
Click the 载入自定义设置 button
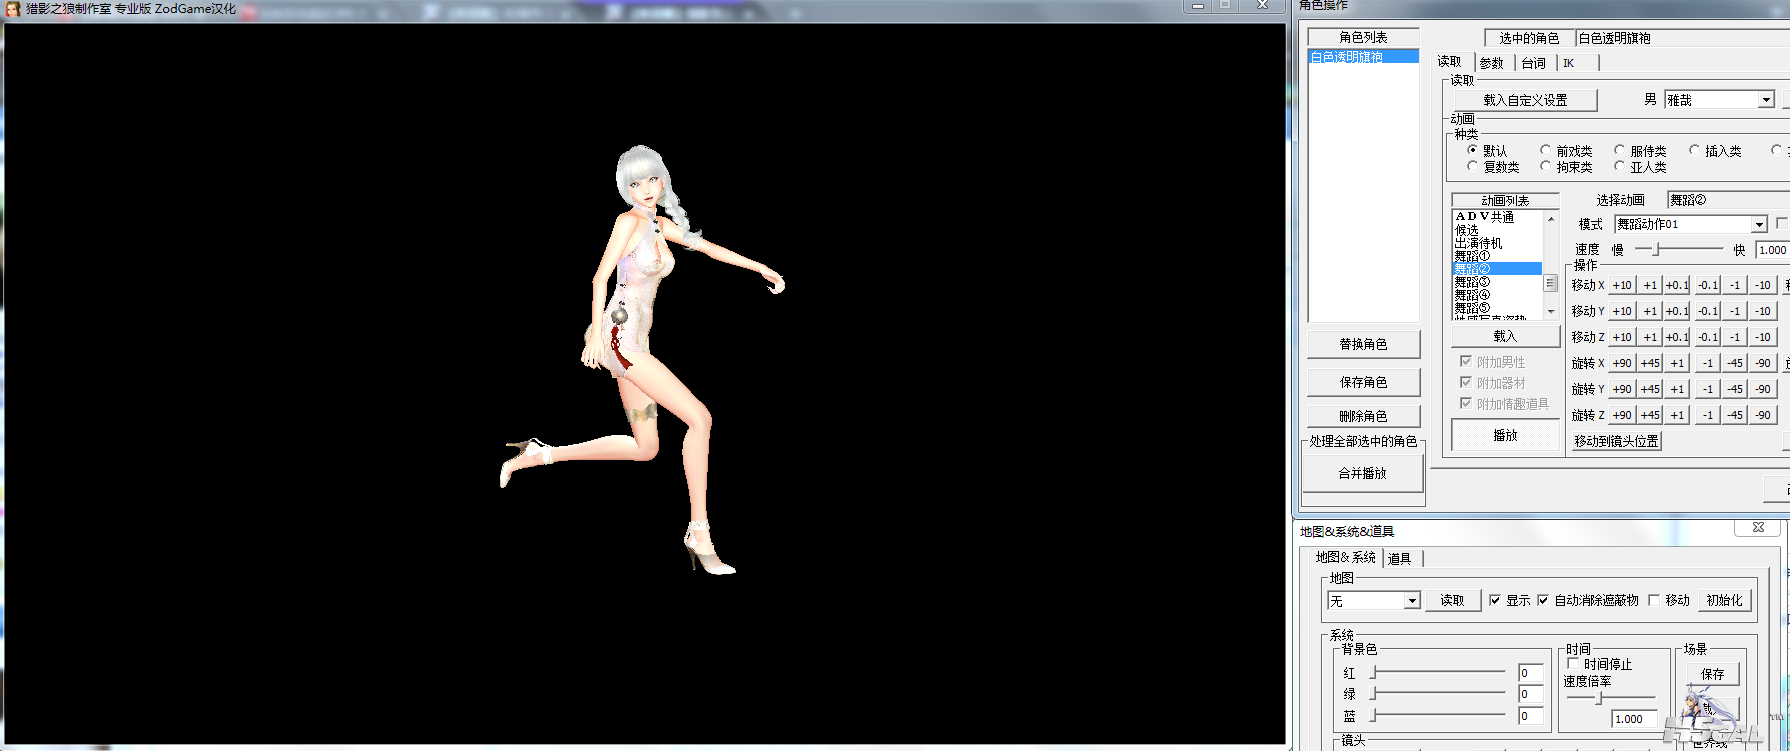click(x=1525, y=100)
